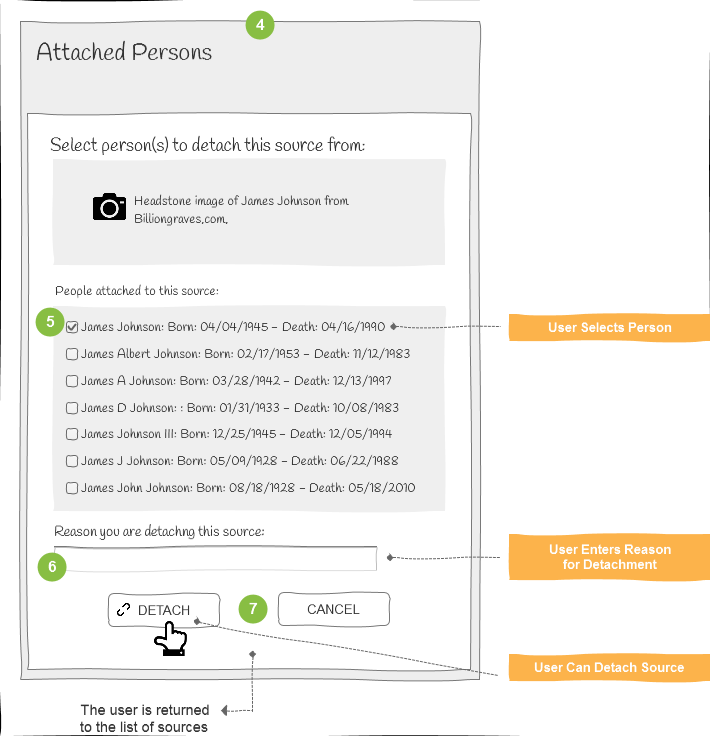Click the camera icon beside the headstone source
The height and width of the screenshot is (736, 710).
click(x=109, y=207)
